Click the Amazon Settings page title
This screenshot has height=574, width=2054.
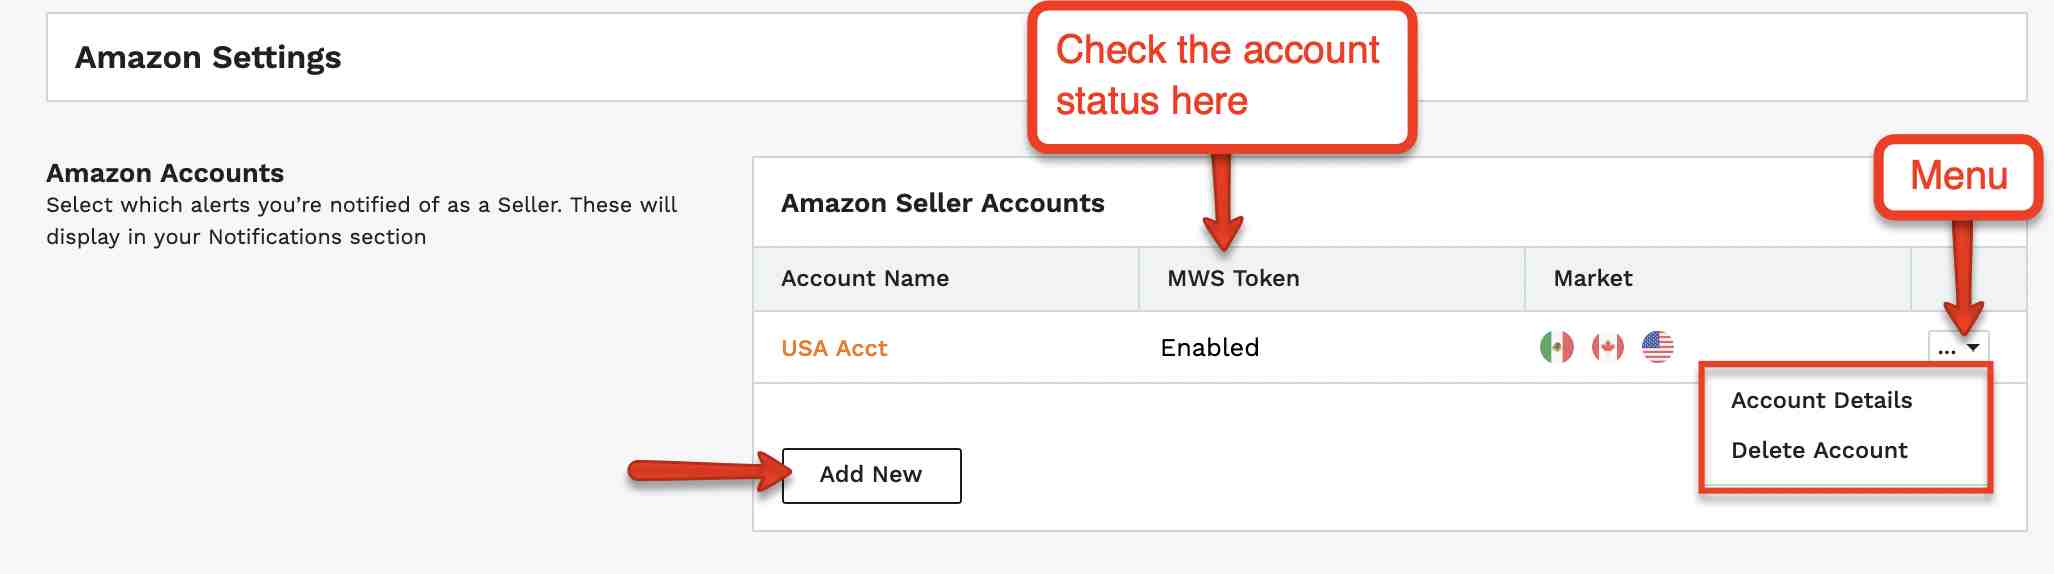pos(208,57)
